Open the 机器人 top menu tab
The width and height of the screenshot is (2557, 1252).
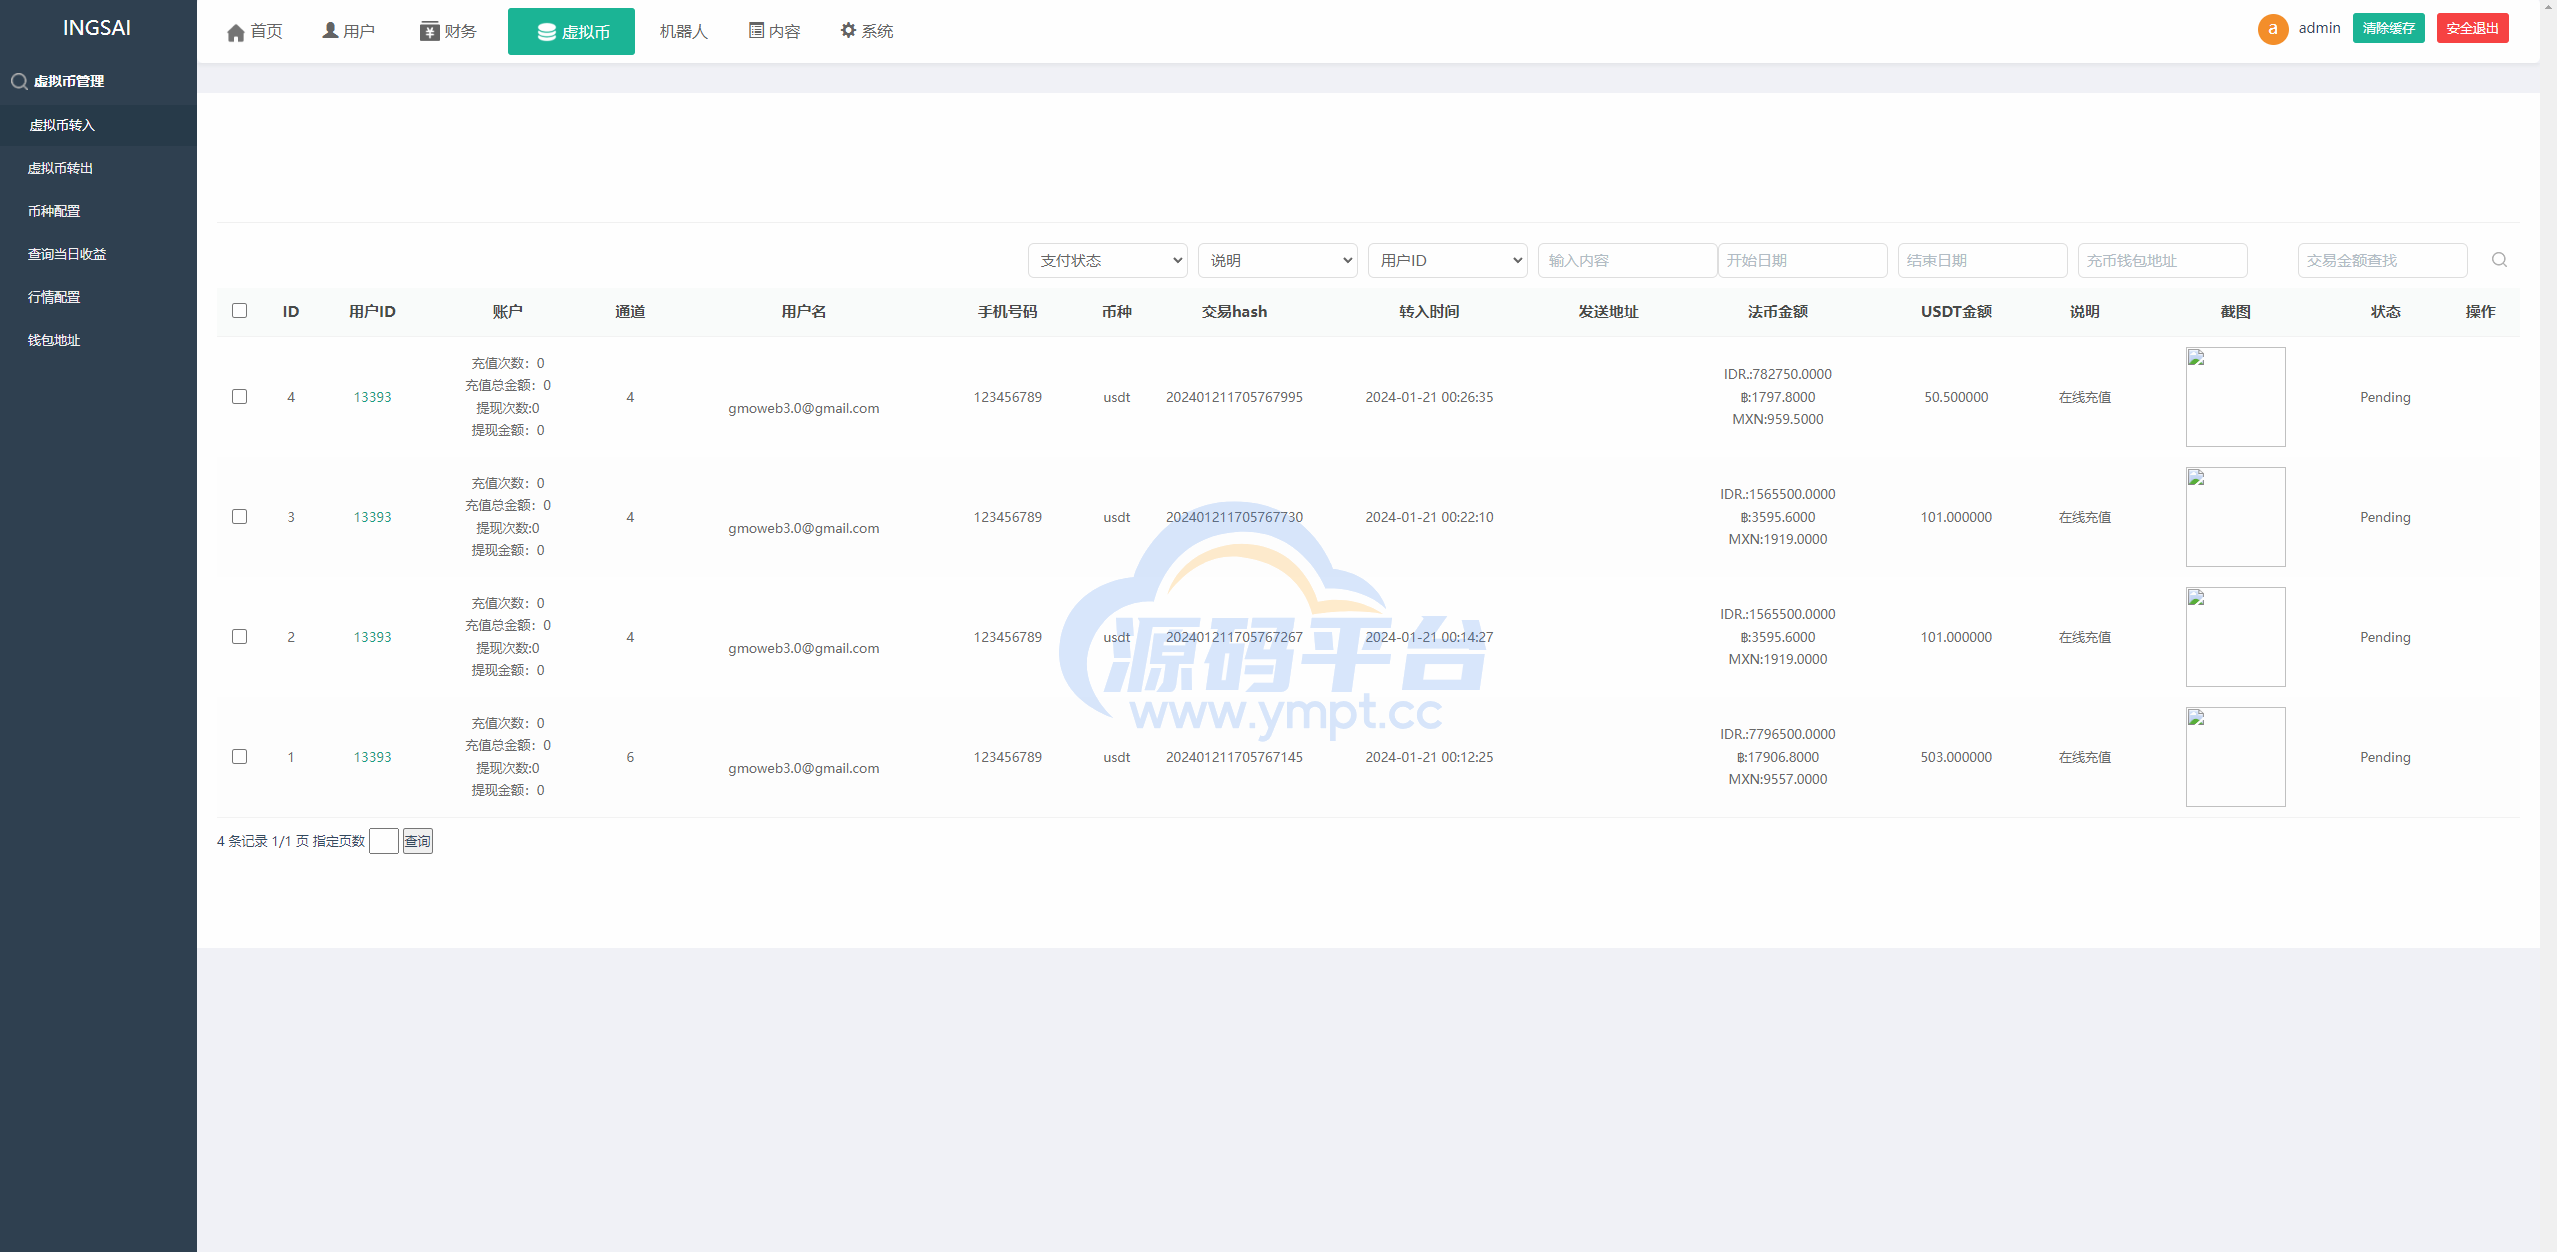[683, 31]
